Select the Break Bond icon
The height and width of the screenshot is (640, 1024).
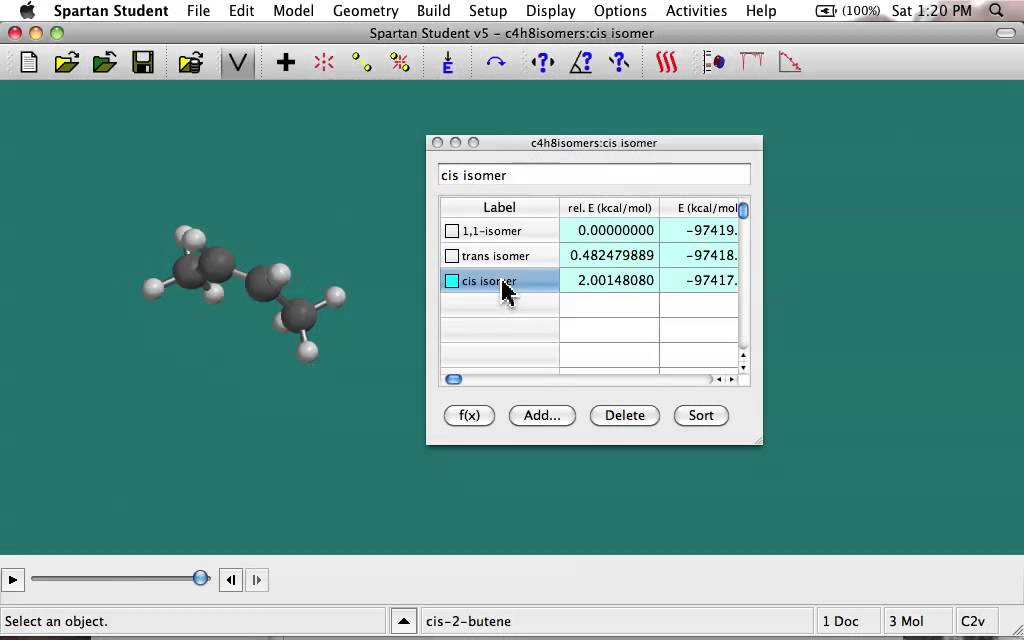tap(400, 63)
